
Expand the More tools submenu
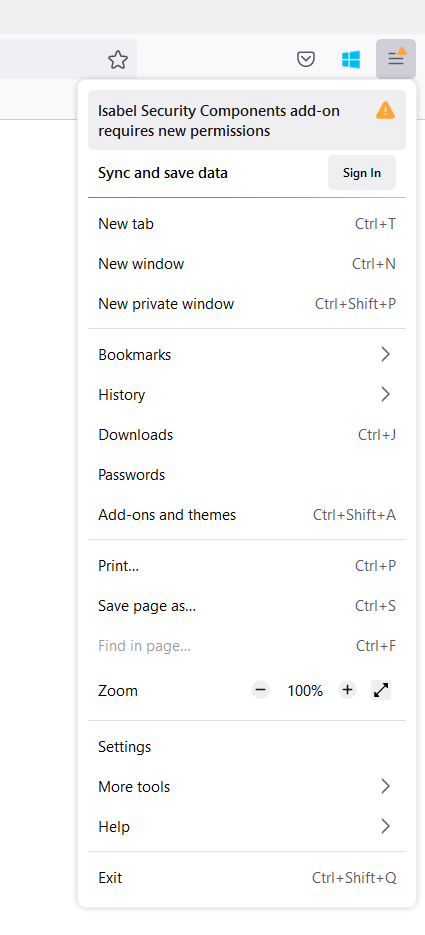click(247, 787)
